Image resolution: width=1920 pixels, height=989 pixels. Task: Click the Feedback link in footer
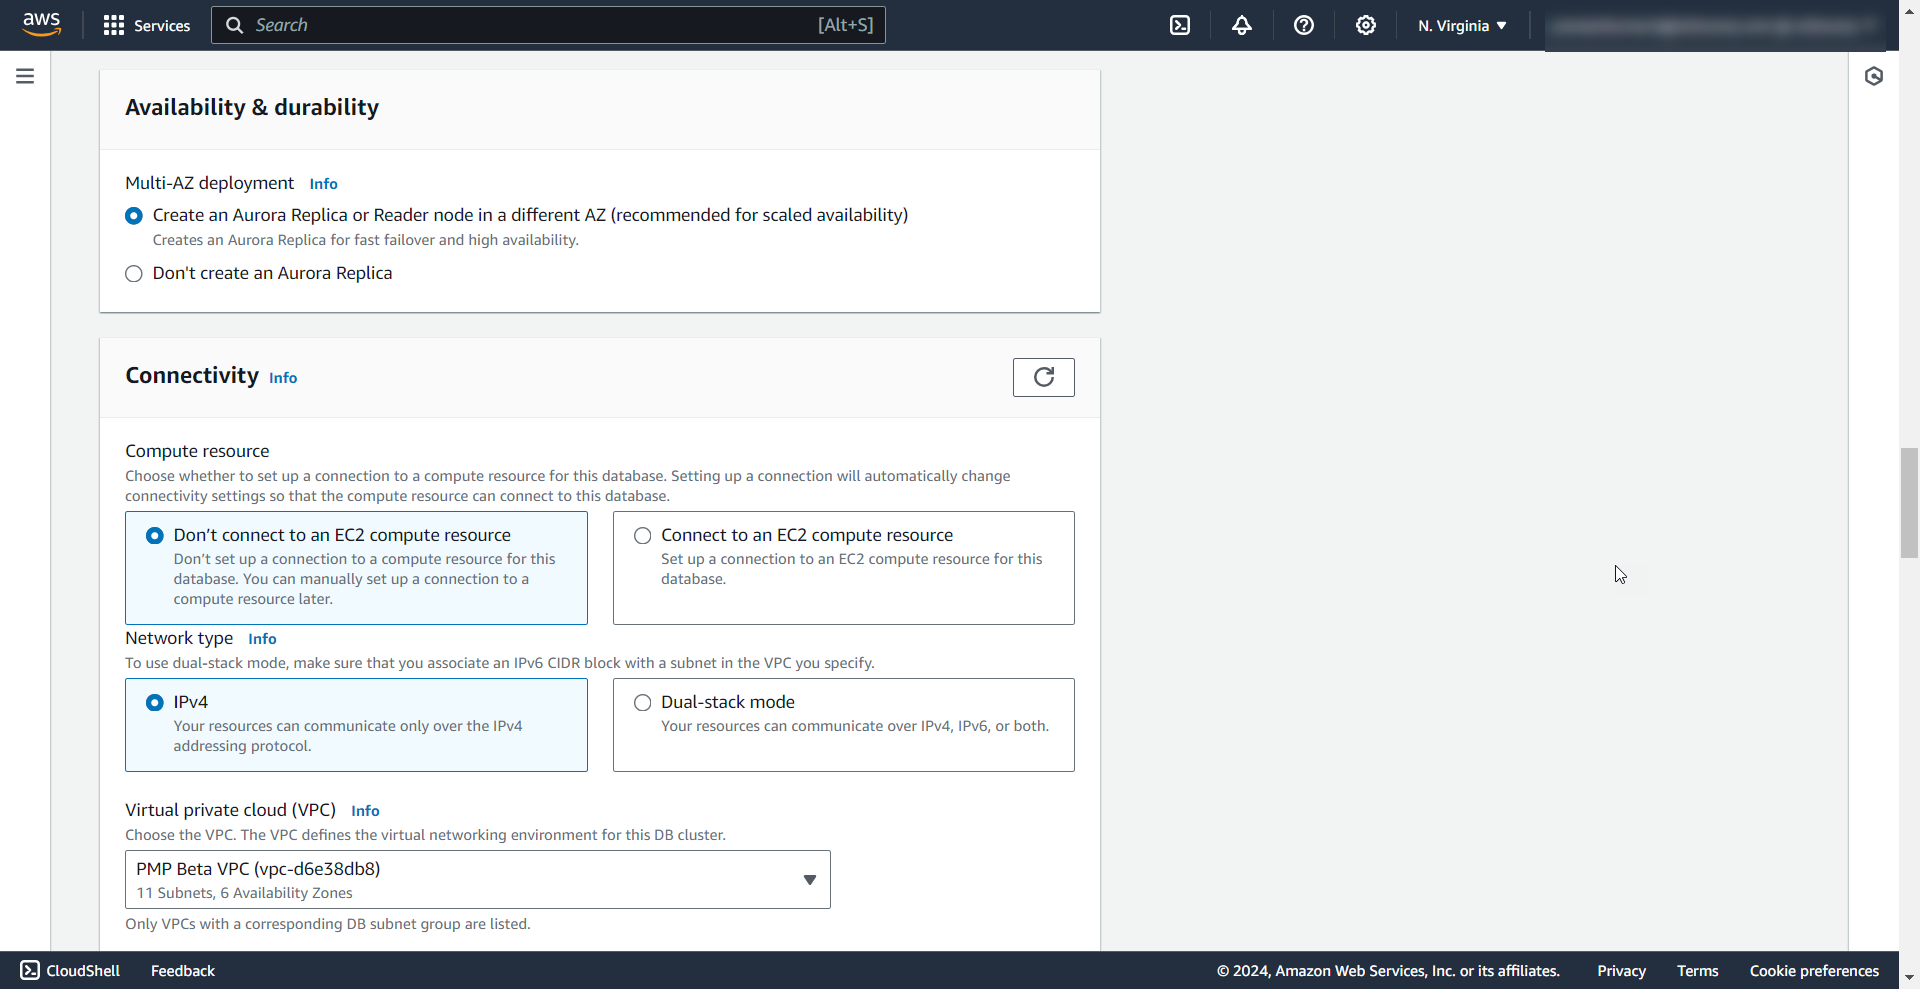[183, 971]
